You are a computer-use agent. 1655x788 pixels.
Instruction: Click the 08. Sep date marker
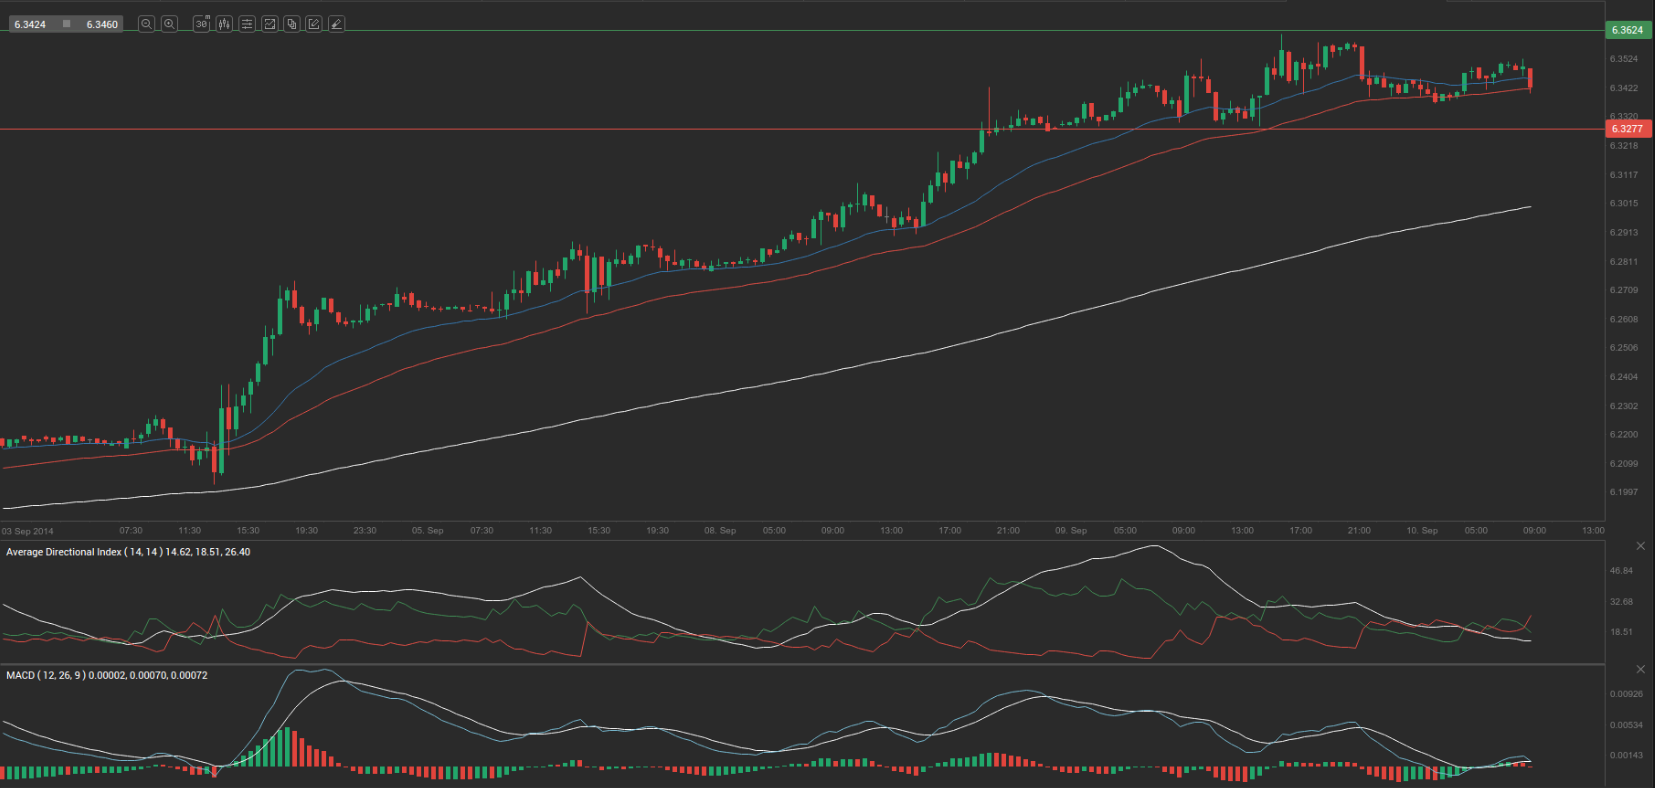click(x=719, y=531)
